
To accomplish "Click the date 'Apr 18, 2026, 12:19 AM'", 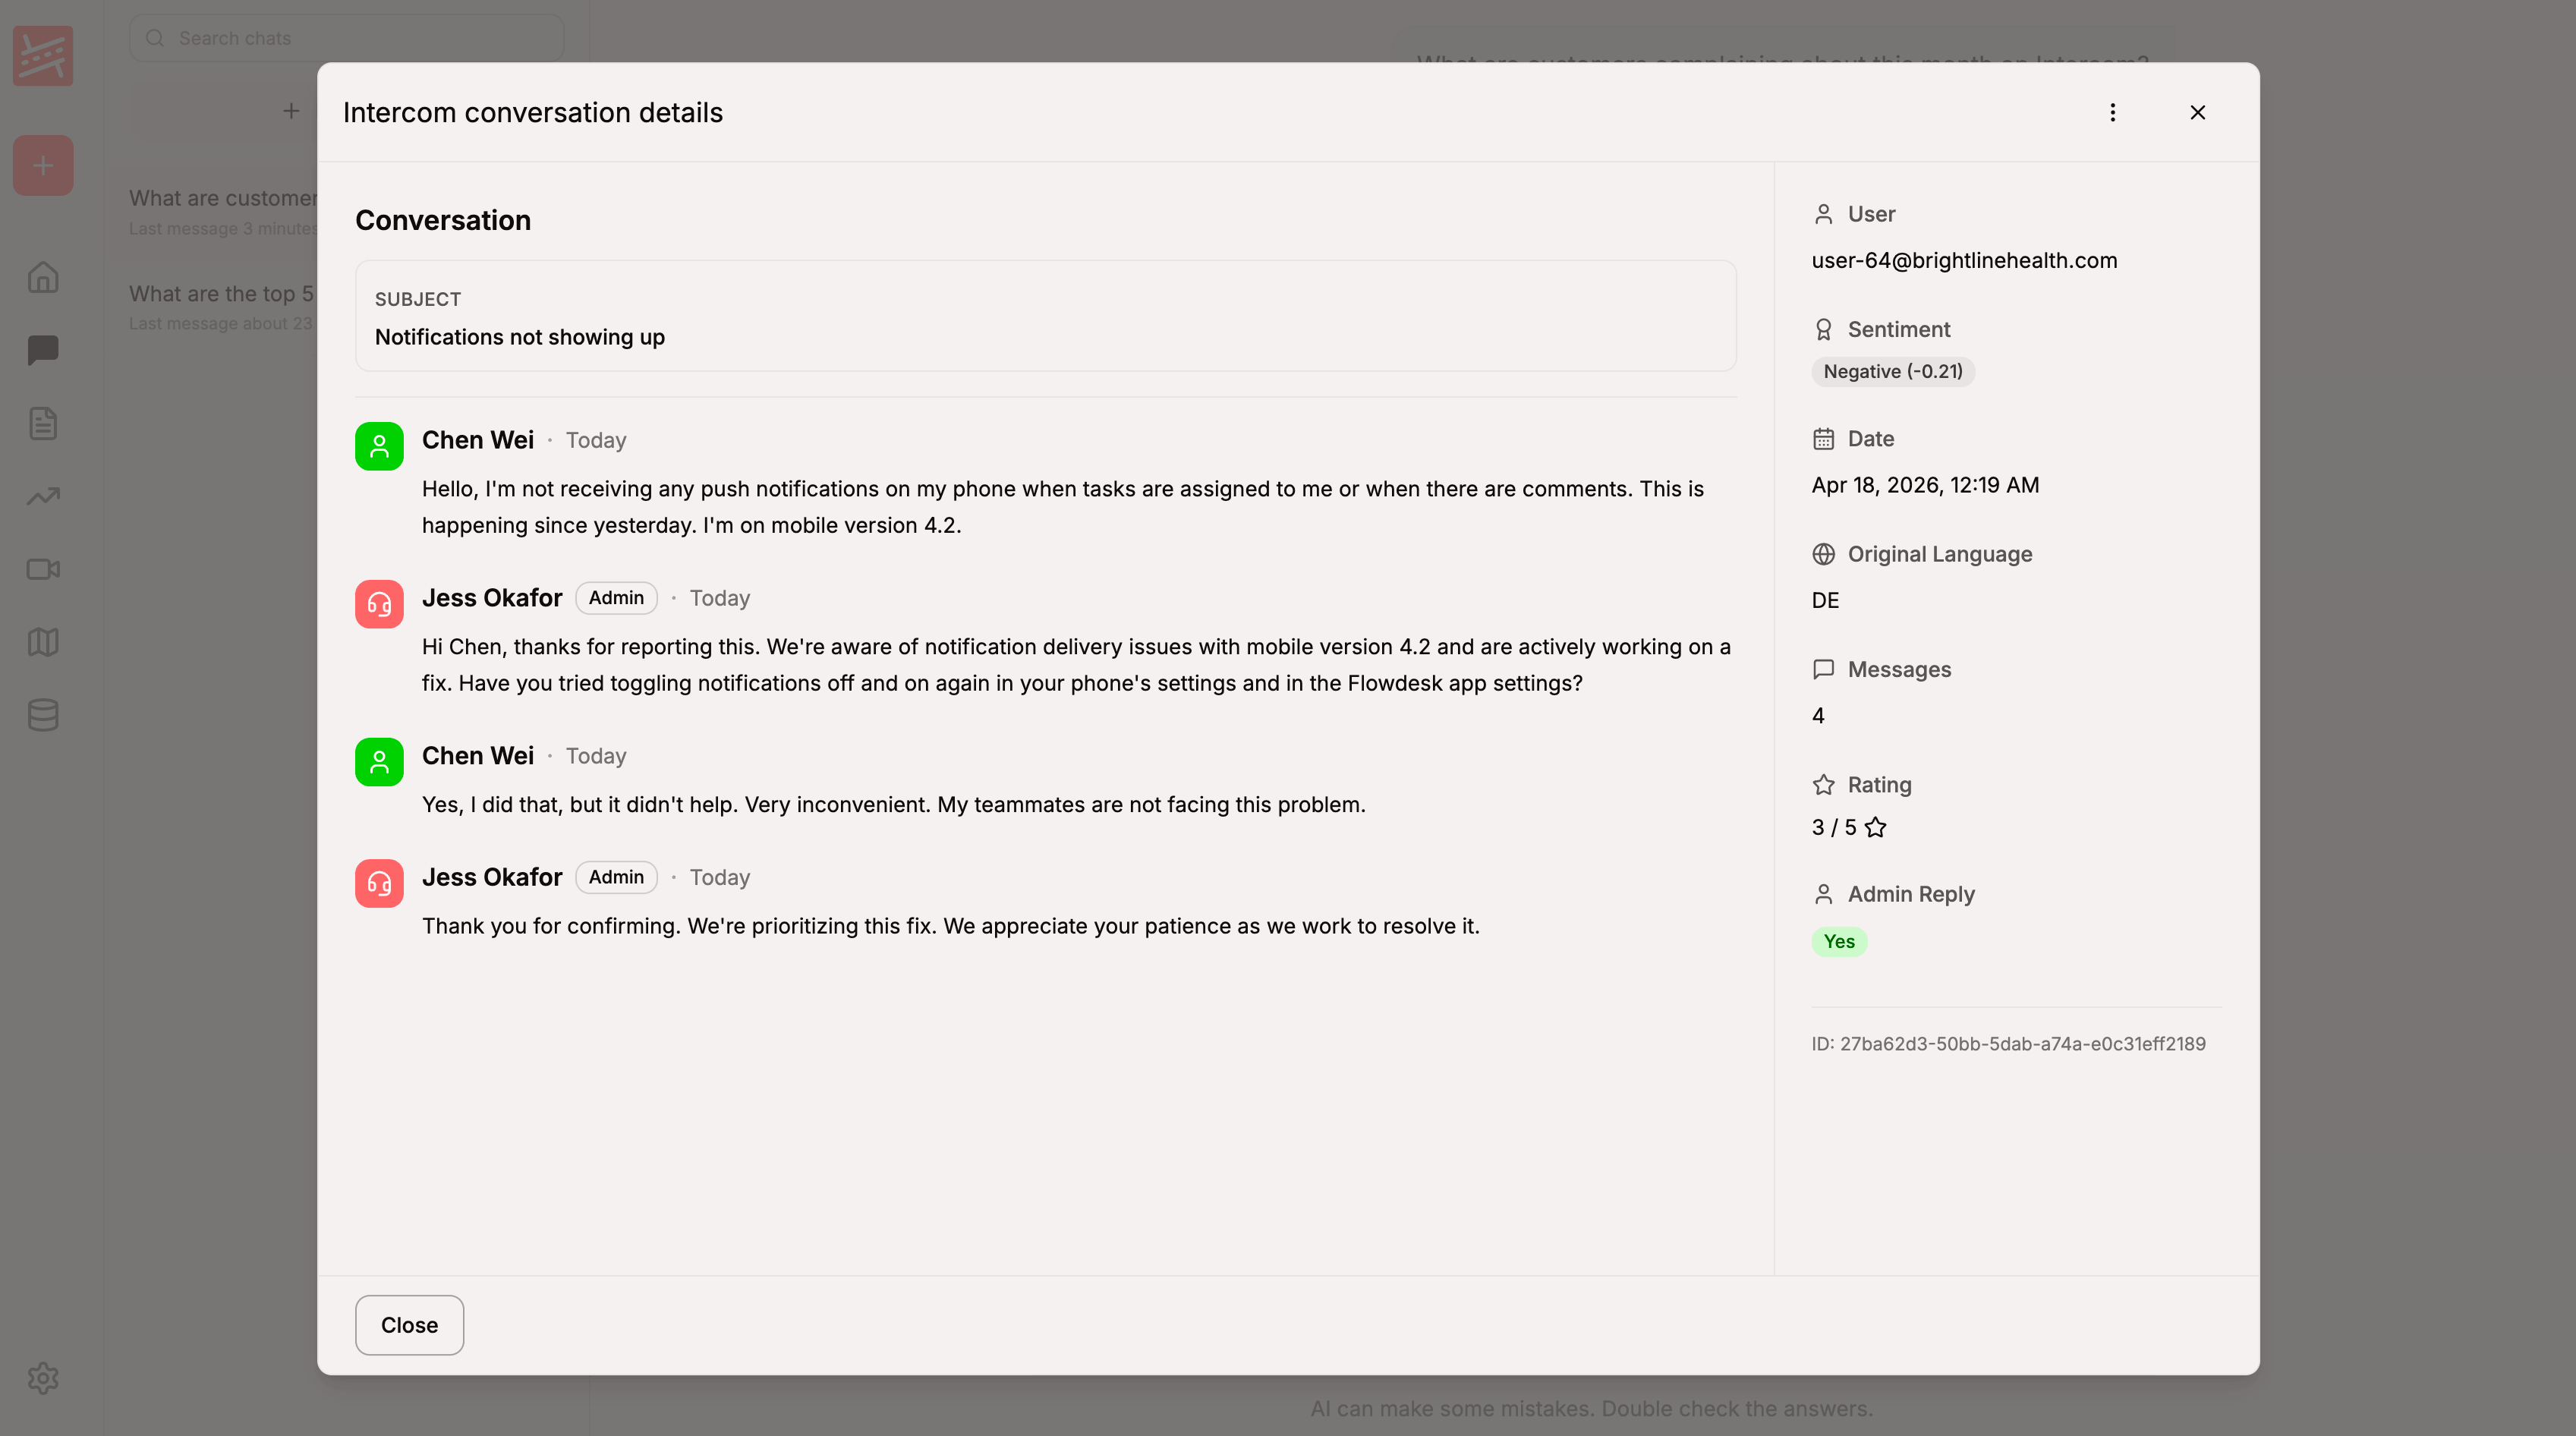I will point(1925,485).
